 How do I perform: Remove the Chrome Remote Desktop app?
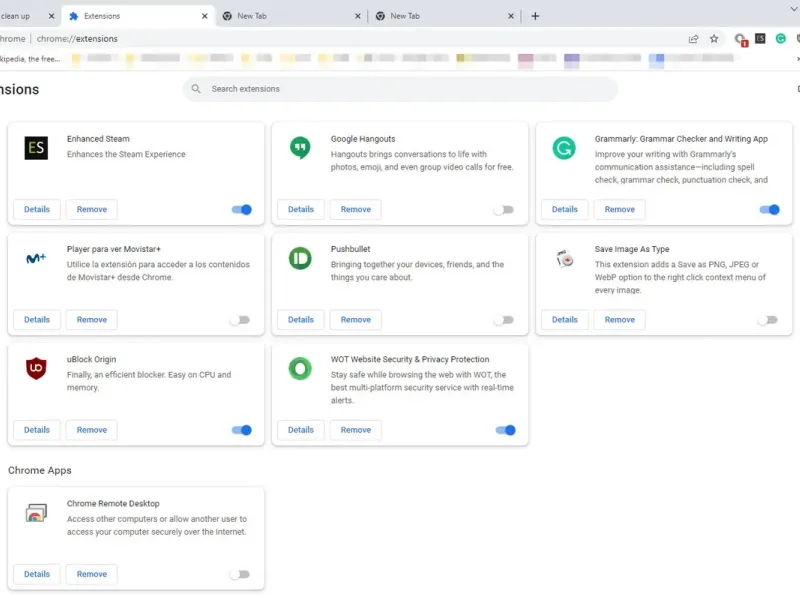pyautogui.click(x=92, y=574)
